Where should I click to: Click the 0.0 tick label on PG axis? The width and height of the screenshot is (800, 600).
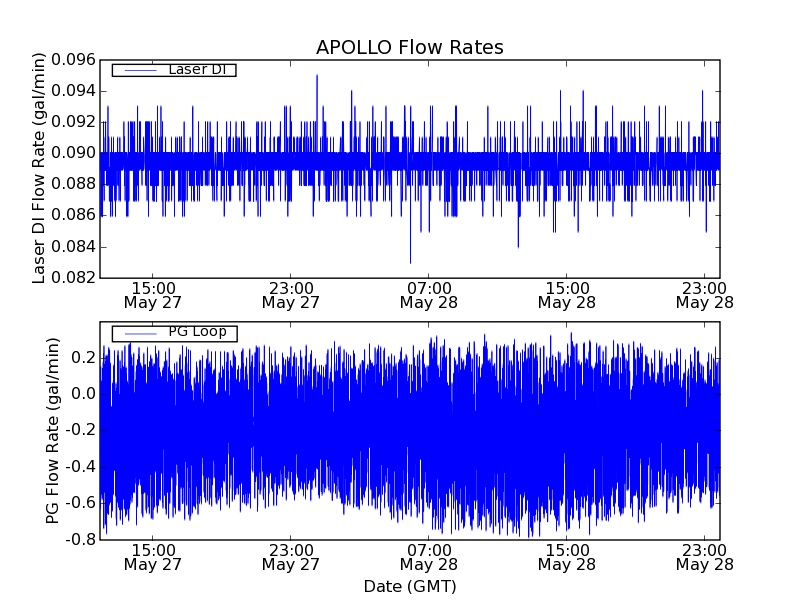(82, 394)
